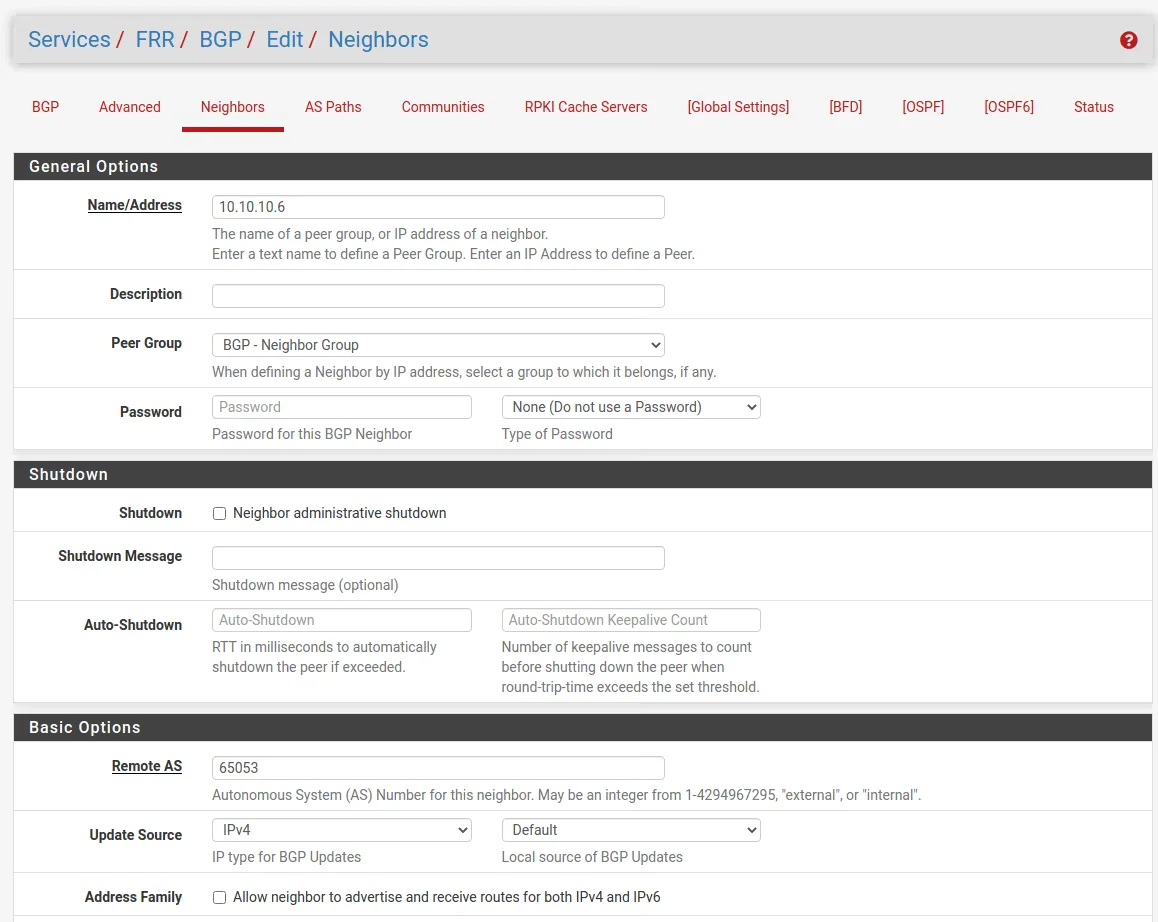Open the Communities tab

[x=443, y=107]
